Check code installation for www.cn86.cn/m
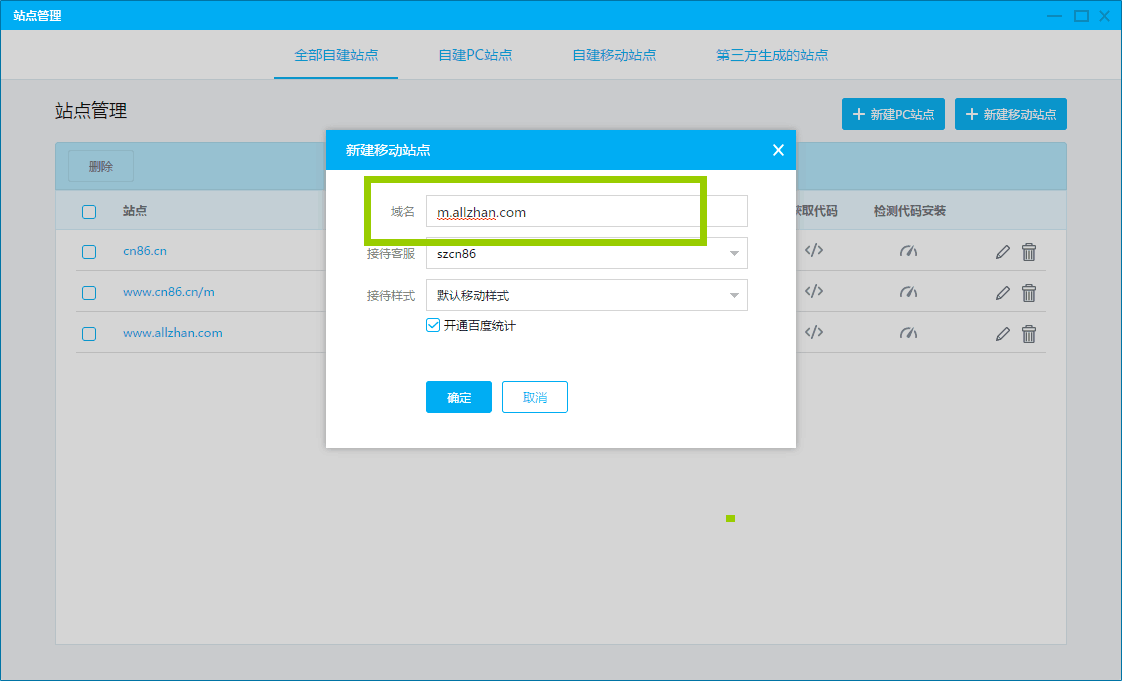The width and height of the screenshot is (1122, 681). click(x=908, y=292)
